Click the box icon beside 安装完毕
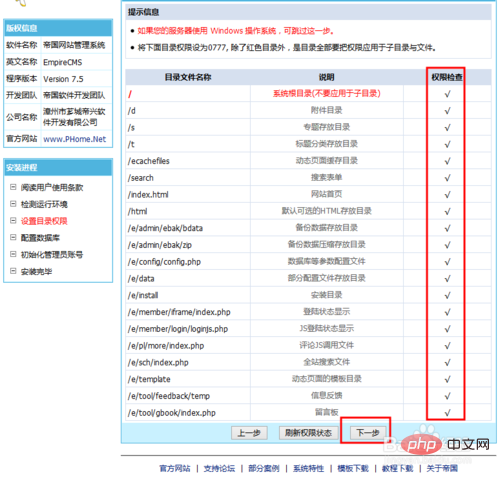 point(13,271)
